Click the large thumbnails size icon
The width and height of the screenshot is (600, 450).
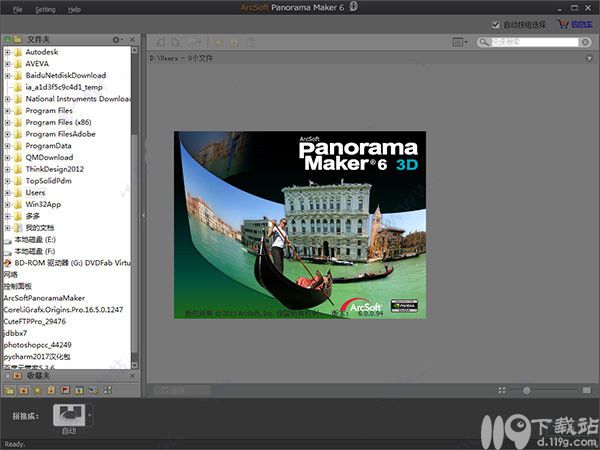587,390
